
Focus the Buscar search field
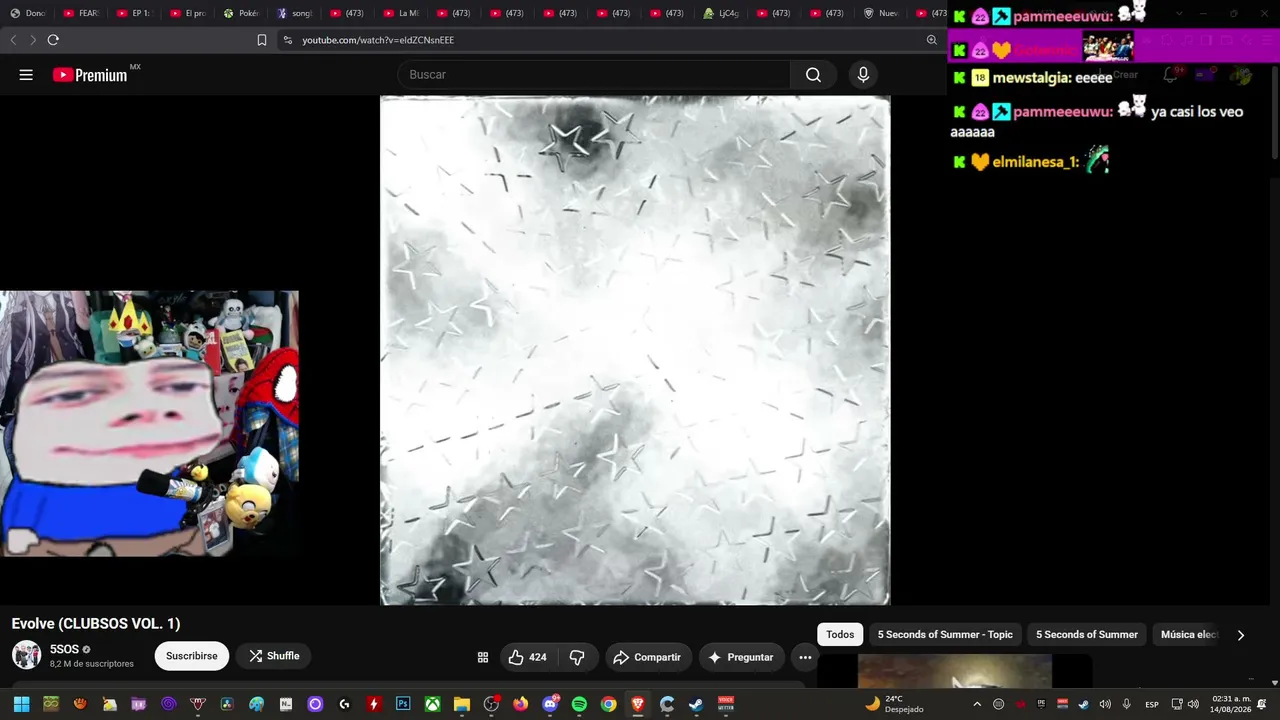(x=595, y=75)
